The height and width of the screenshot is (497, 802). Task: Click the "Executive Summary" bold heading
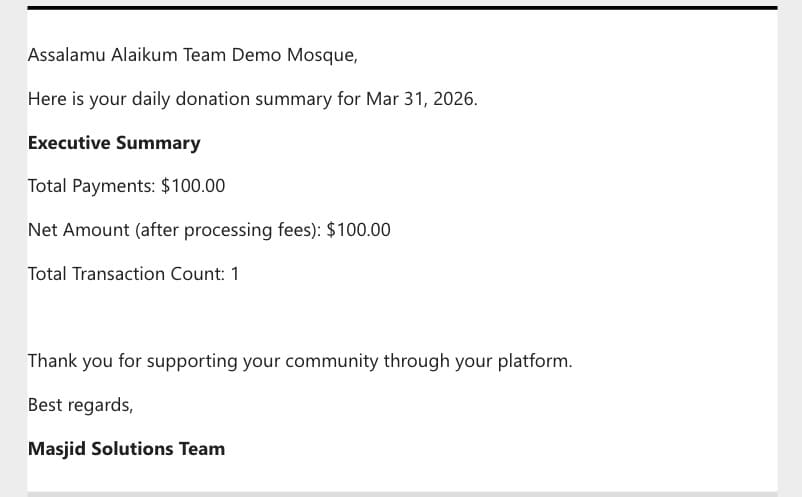pyautogui.click(x=114, y=143)
